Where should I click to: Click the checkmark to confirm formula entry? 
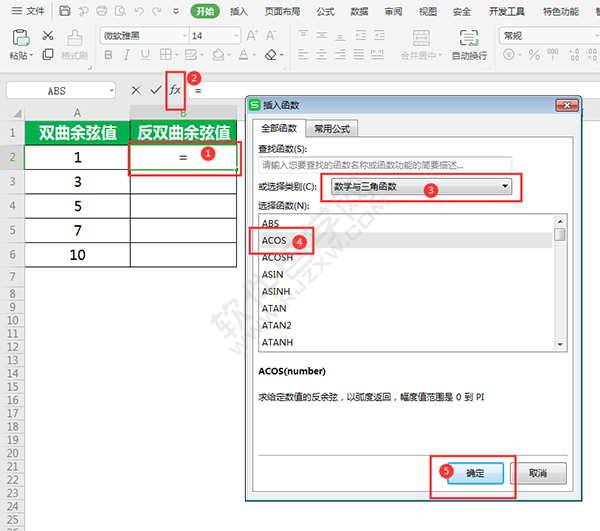[155, 90]
